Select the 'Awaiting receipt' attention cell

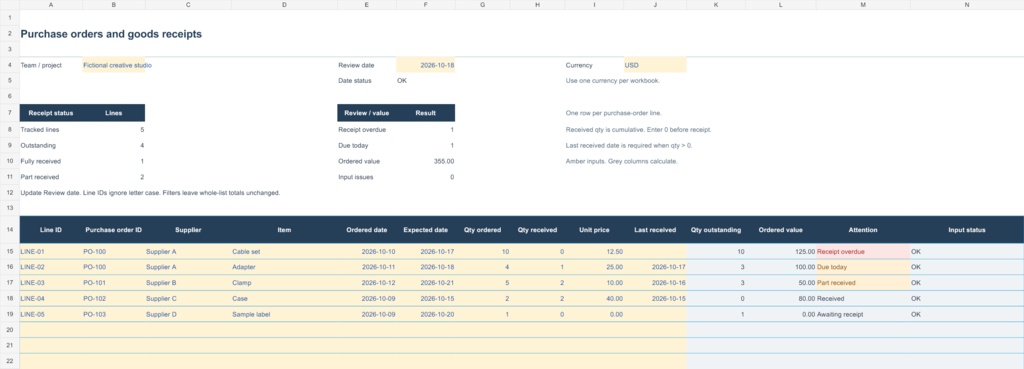point(863,314)
